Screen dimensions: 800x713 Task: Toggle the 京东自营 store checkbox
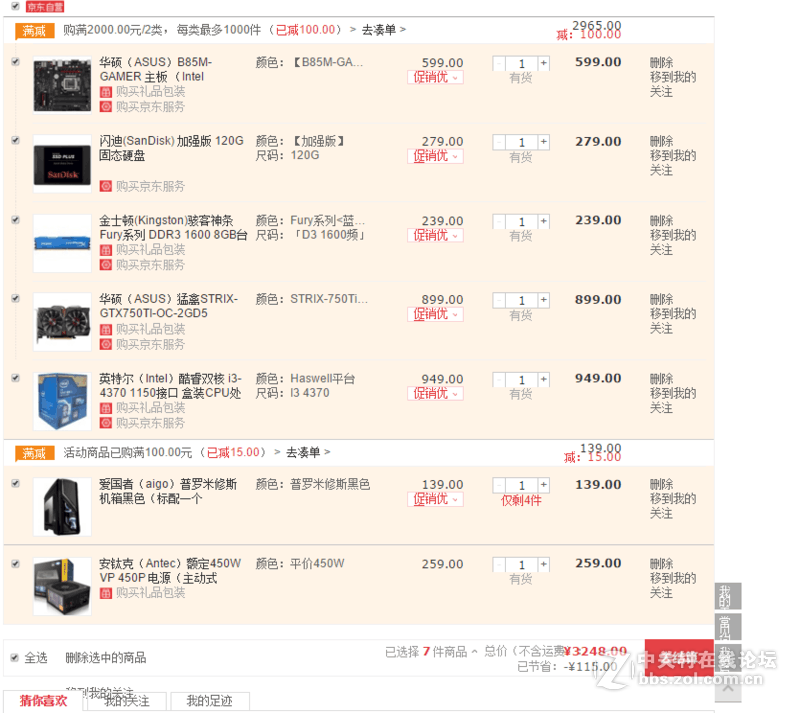15,6
